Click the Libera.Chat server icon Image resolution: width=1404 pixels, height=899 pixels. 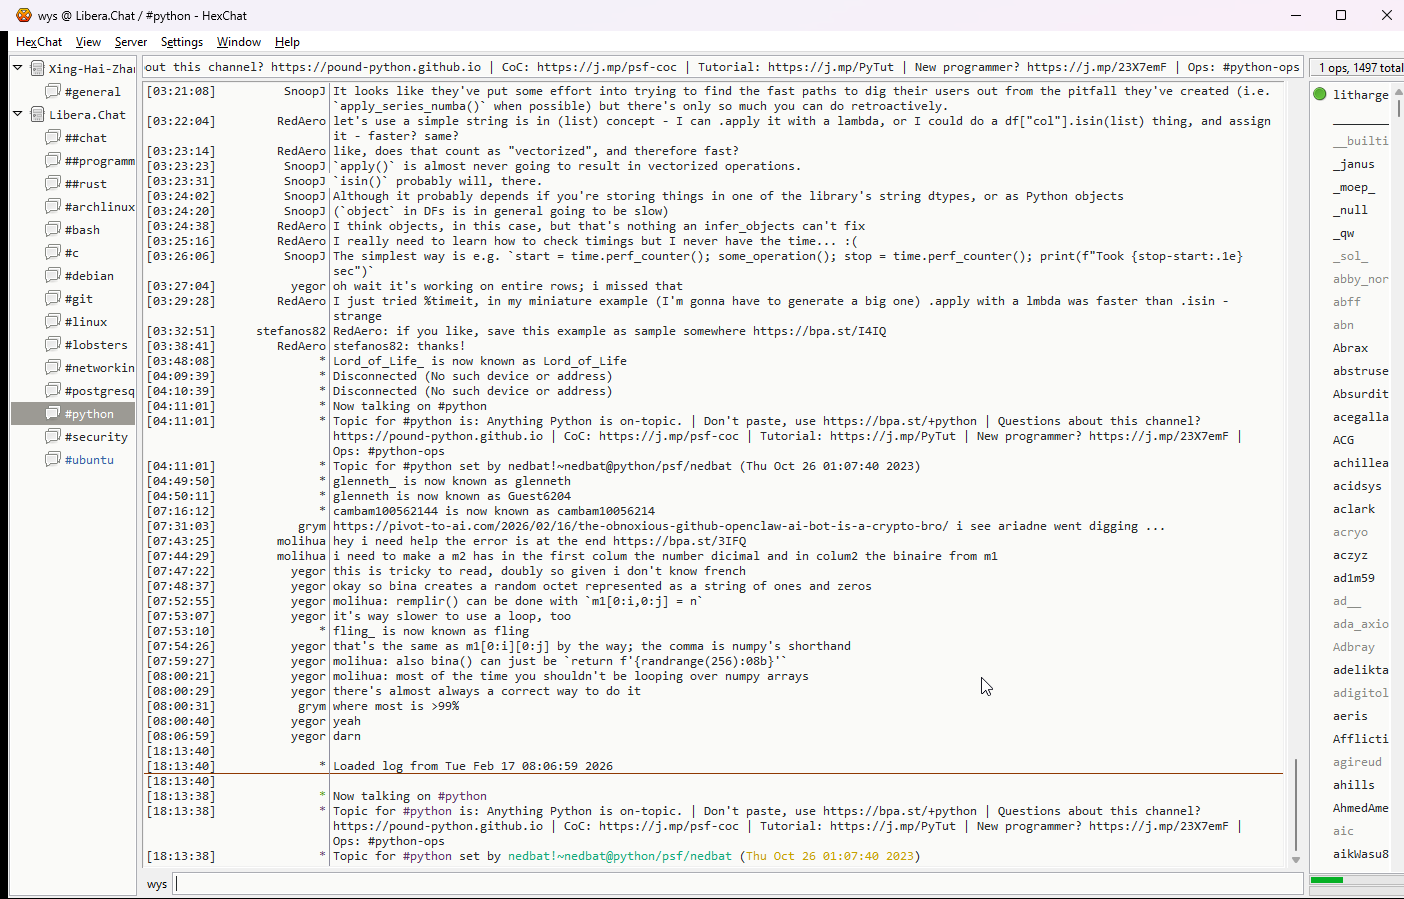tap(37, 114)
